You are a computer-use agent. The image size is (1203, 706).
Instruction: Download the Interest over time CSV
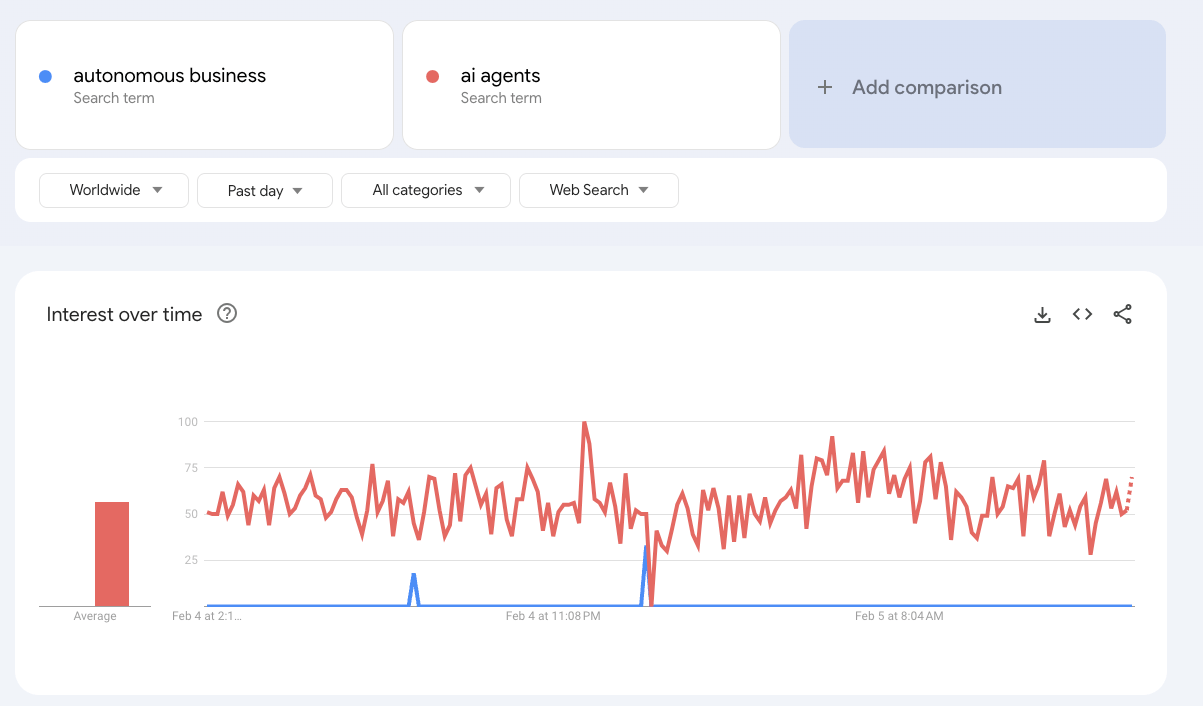coord(1042,315)
